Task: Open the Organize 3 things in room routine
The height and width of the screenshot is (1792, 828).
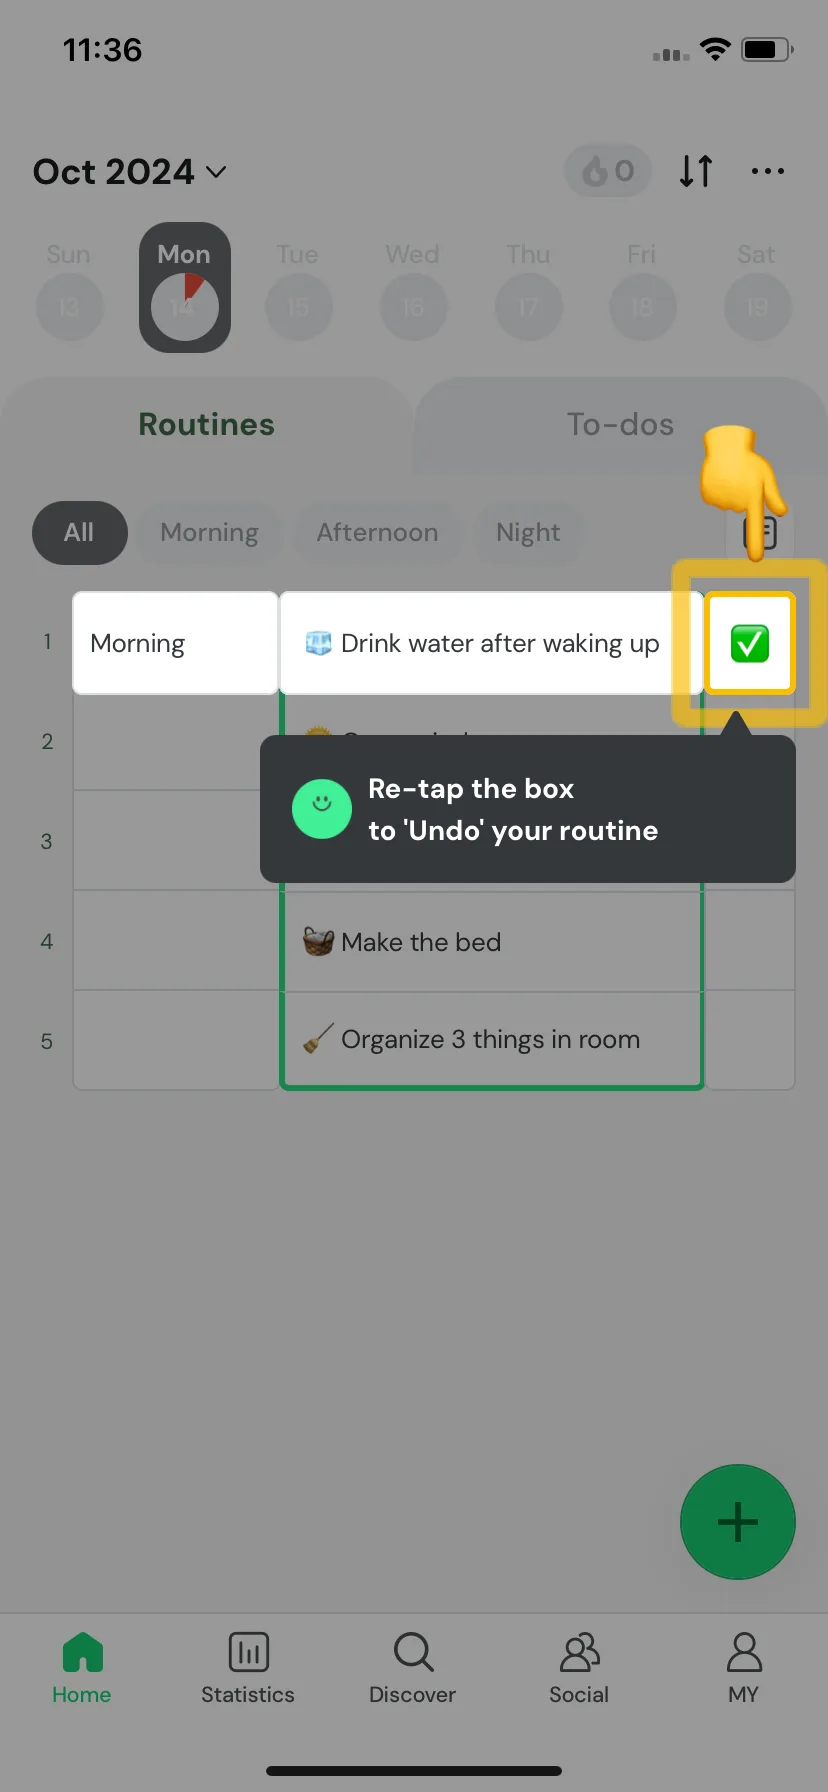Action: (491, 1040)
